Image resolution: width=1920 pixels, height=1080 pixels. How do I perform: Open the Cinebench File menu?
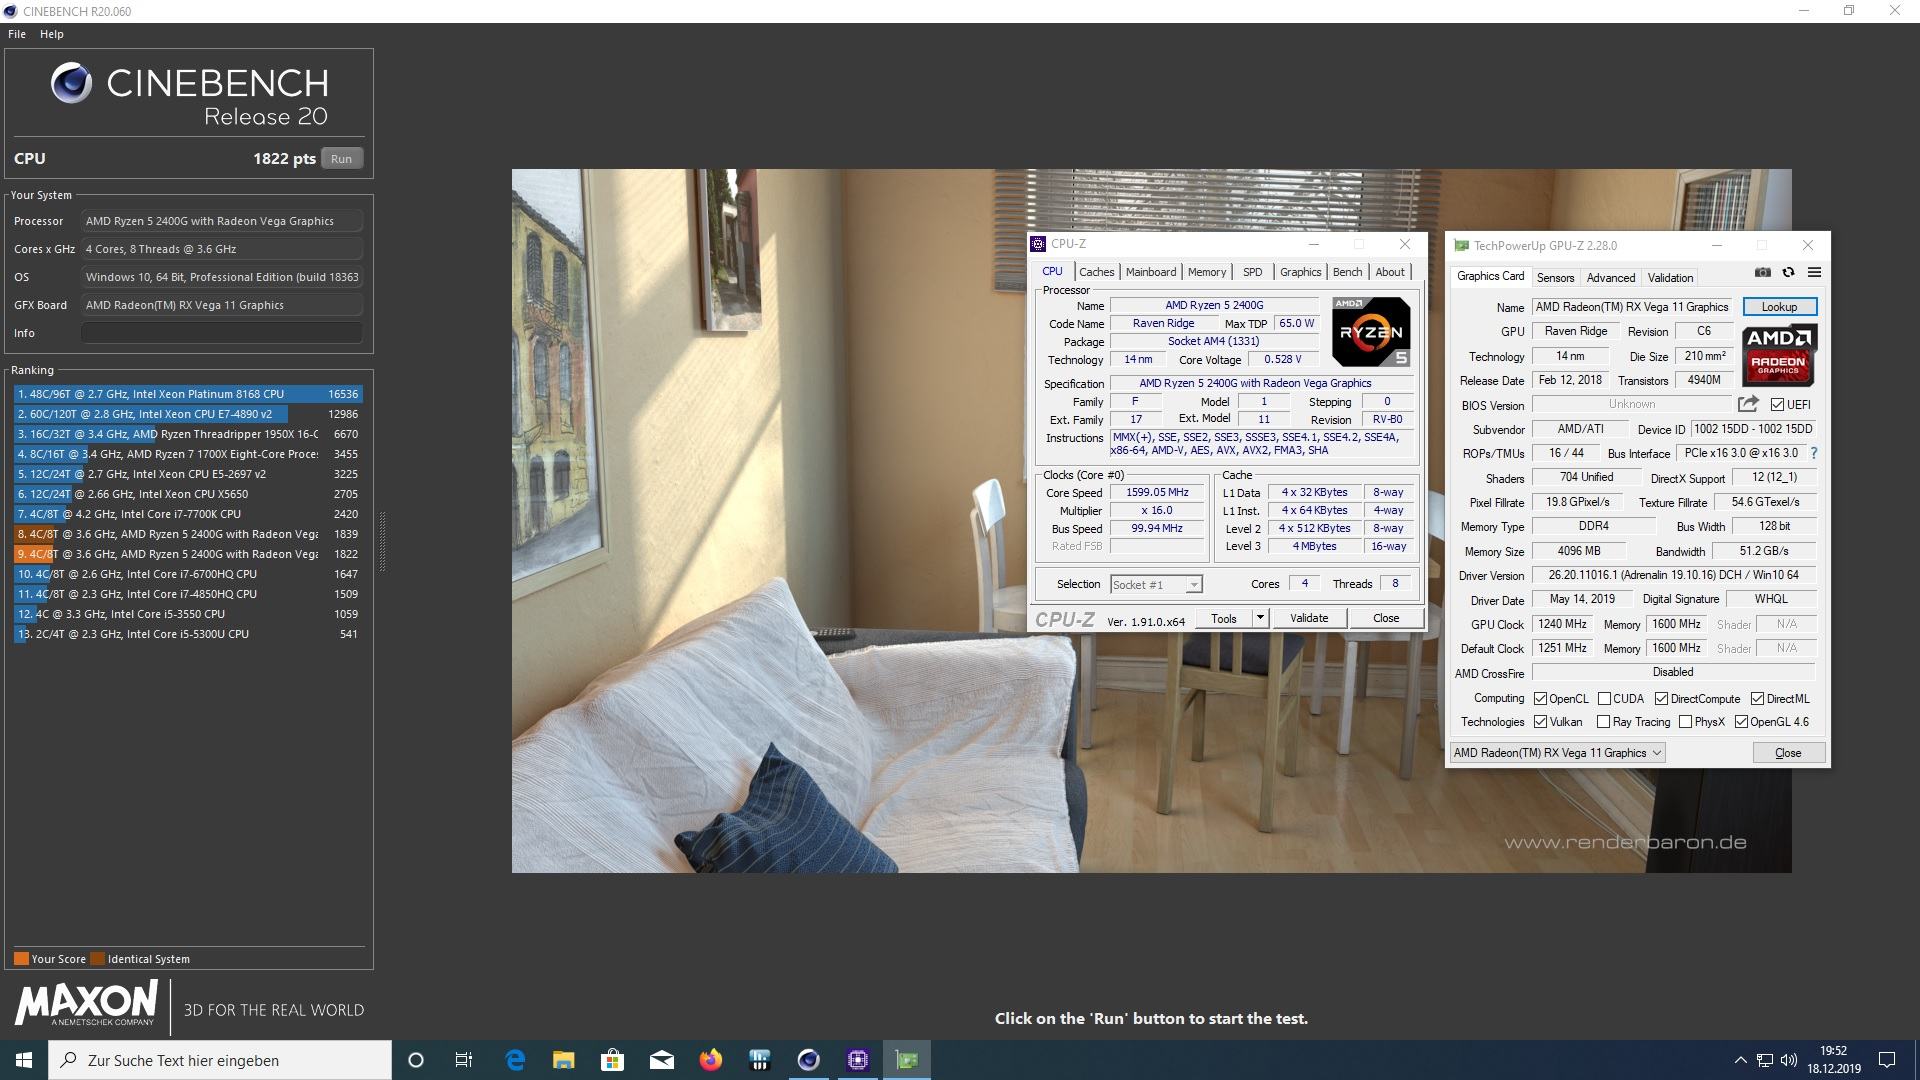pyautogui.click(x=17, y=34)
